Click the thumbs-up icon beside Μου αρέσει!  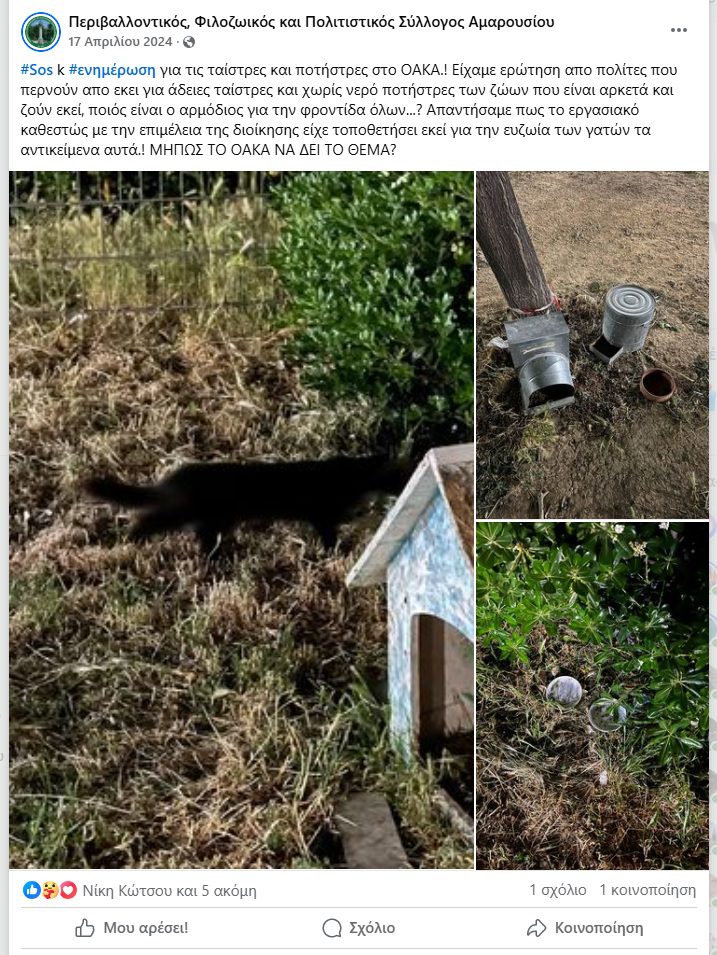[x=85, y=928]
